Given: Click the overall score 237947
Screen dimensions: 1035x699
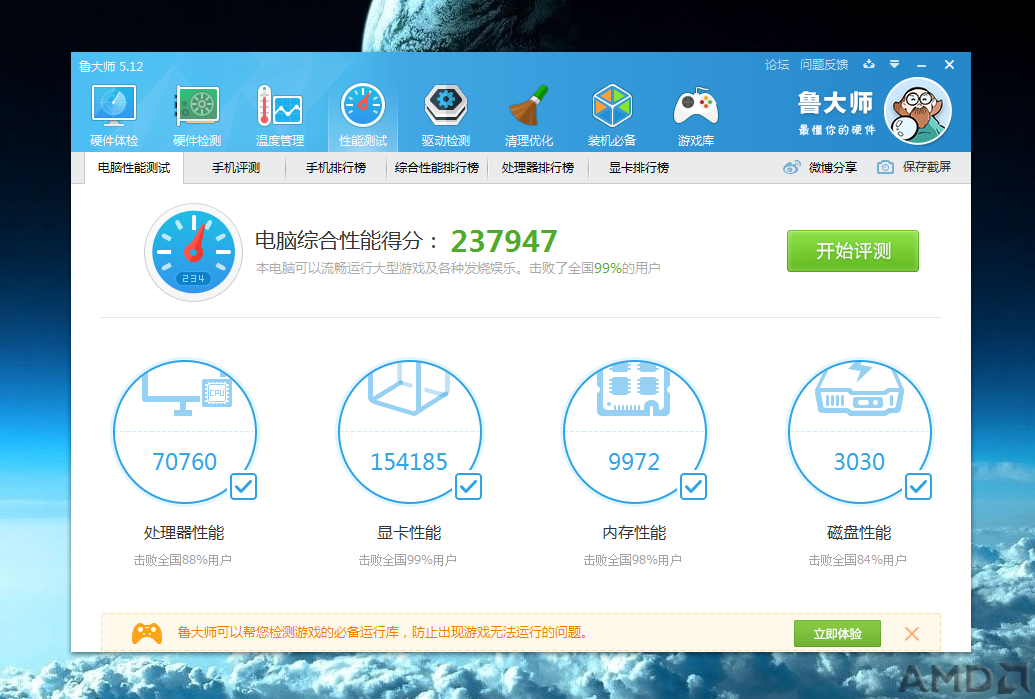Looking at the screenshot, I should pyautogui.click(x=504, y=241).
